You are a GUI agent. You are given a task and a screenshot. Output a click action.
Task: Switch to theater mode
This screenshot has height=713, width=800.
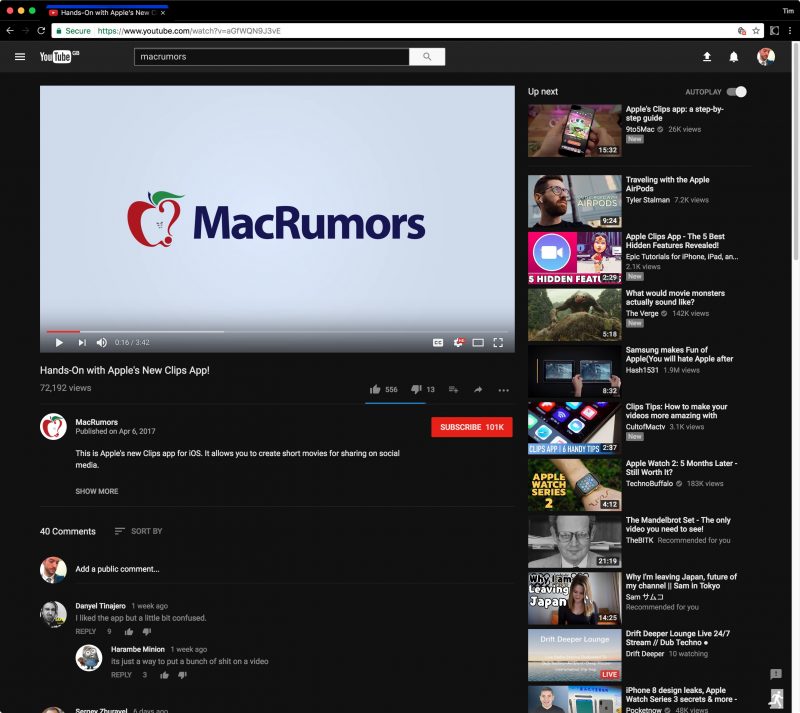pyautogui.click(x=478, y=342)
